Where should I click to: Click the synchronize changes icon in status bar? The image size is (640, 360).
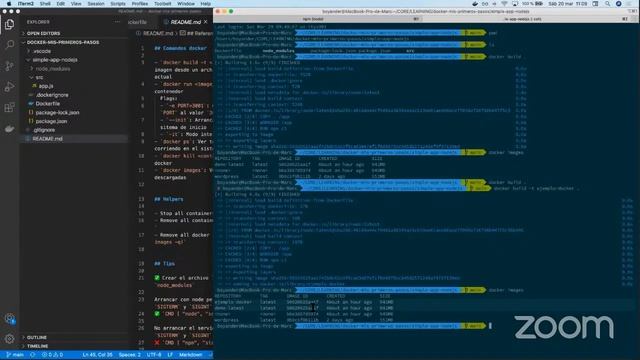[32, 355]
